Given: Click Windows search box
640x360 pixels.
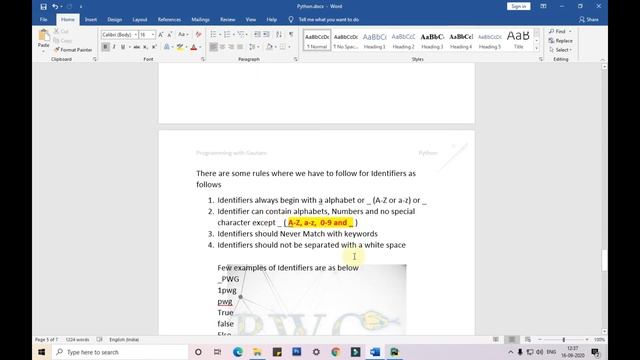Looking at the screenshot, I should coord(120,352).
